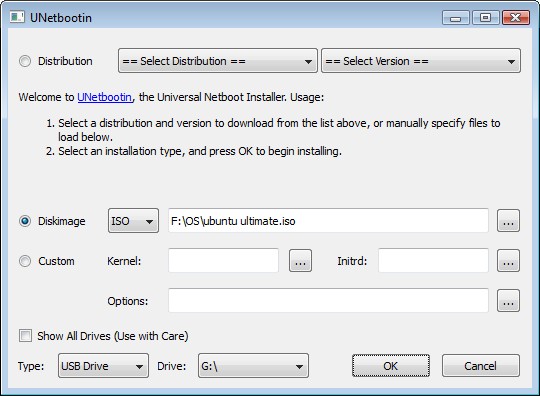The image size is (540, 396).
Task: Open the Select Distribution dropdown
Action: tap(218, 61)
